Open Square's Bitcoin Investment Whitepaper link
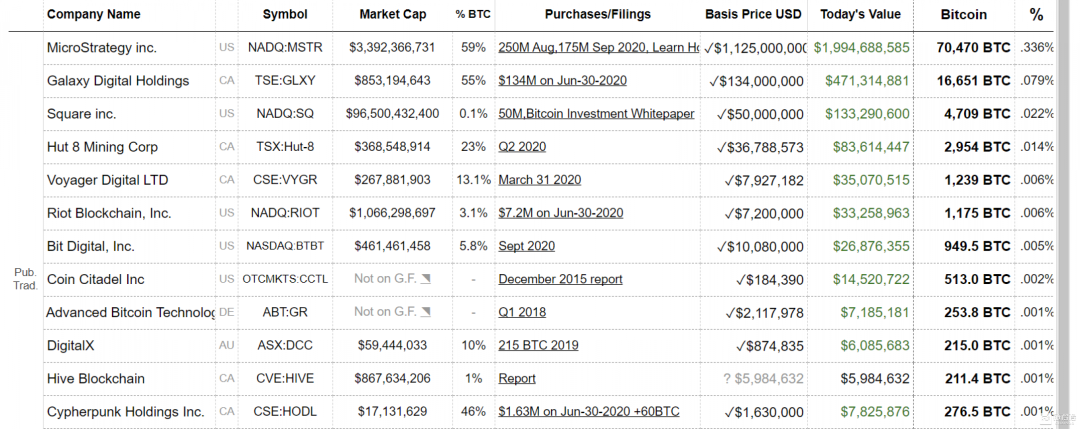The width and height of the screenshot is (1080, 429). point(596,114)
